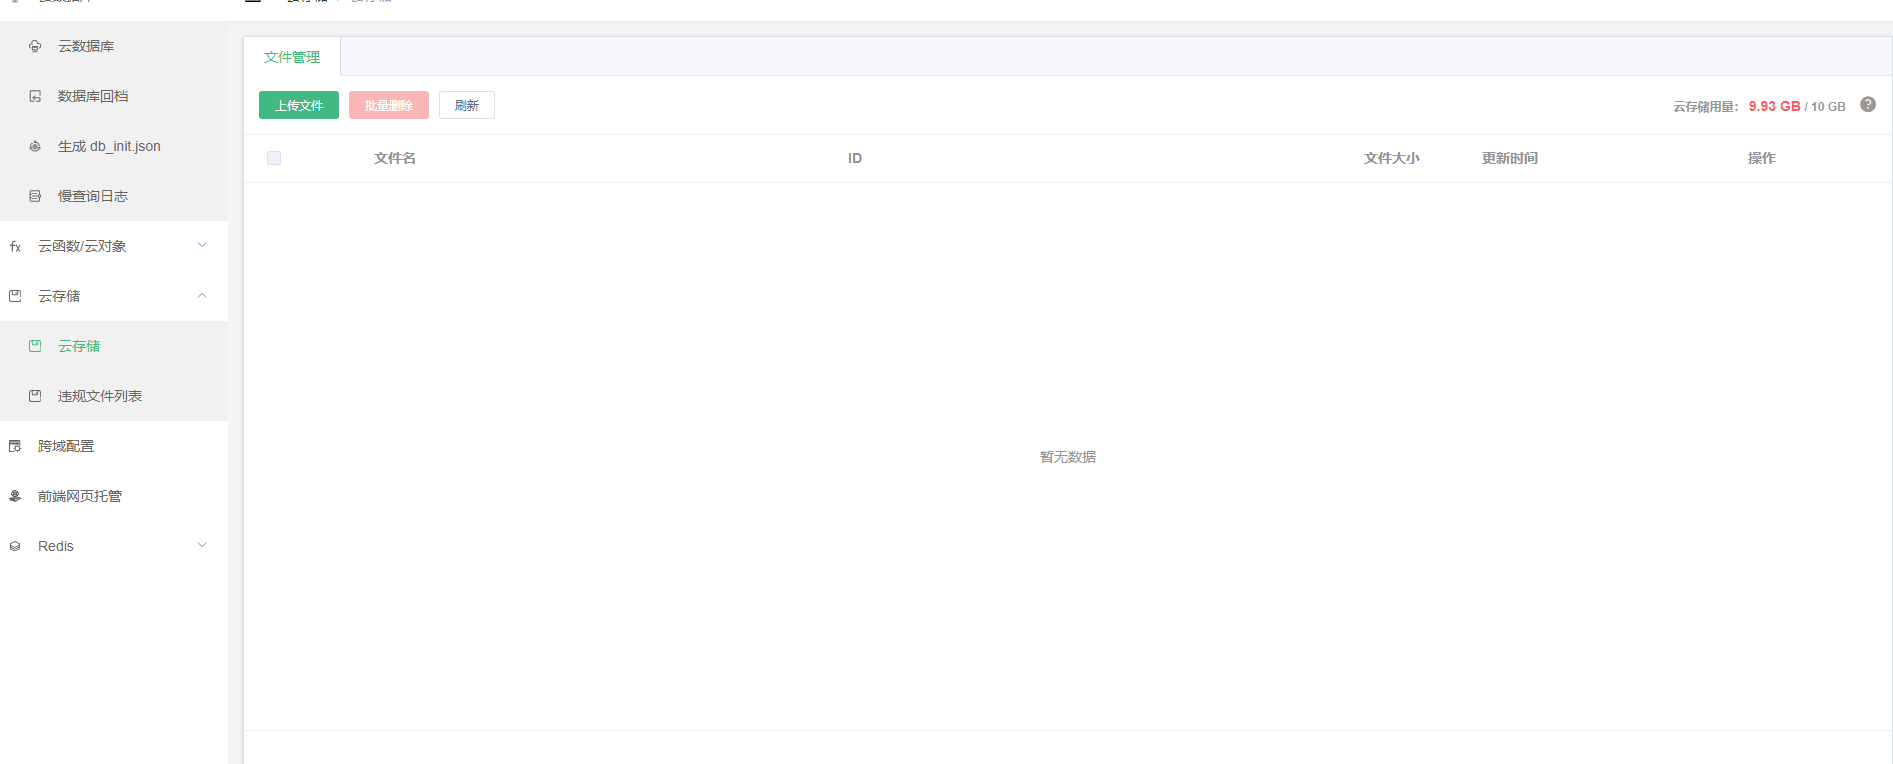Switch to the 文件管理 tab
Screen dimensions: 1893x764
tap(292, 57)
